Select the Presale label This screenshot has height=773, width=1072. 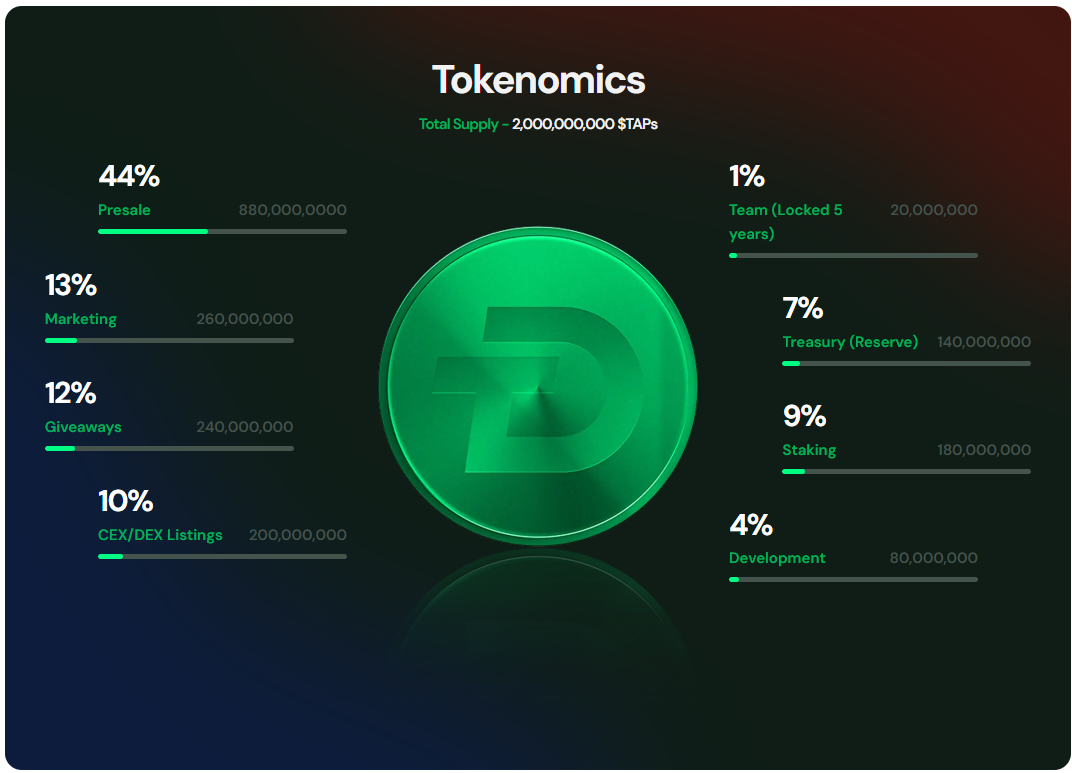click(124, 210)
